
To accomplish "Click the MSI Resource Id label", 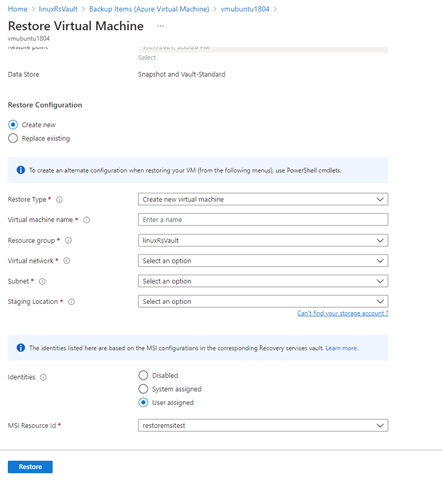I will [32, 426].
